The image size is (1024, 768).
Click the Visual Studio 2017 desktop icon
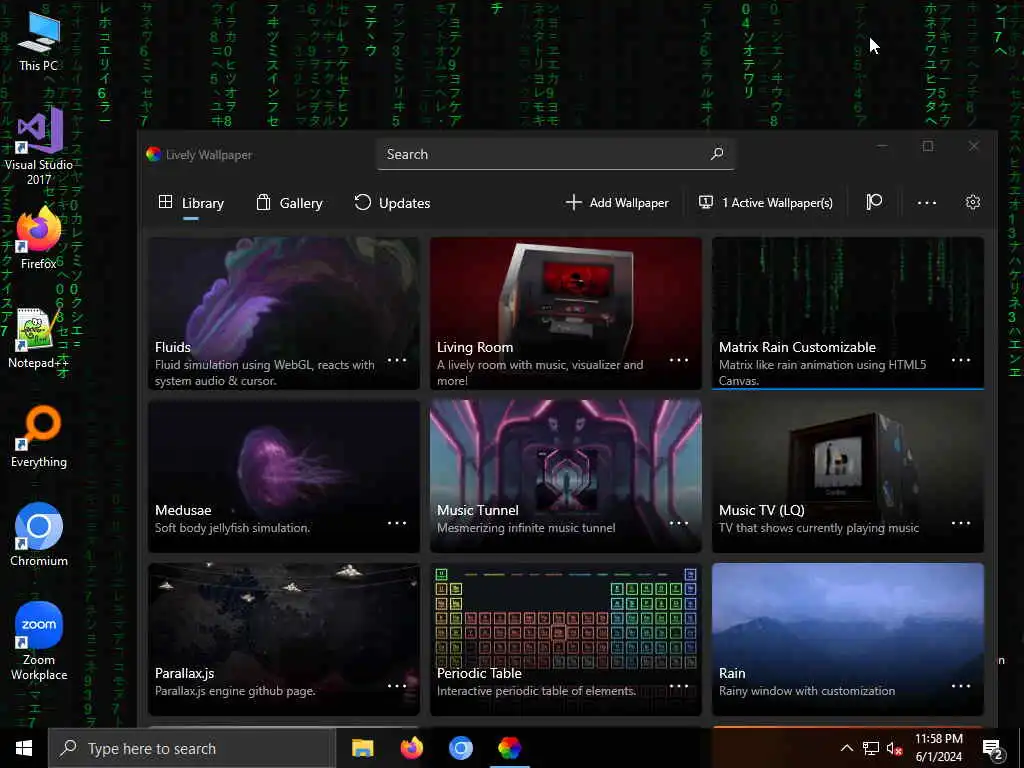pos(39,147)
